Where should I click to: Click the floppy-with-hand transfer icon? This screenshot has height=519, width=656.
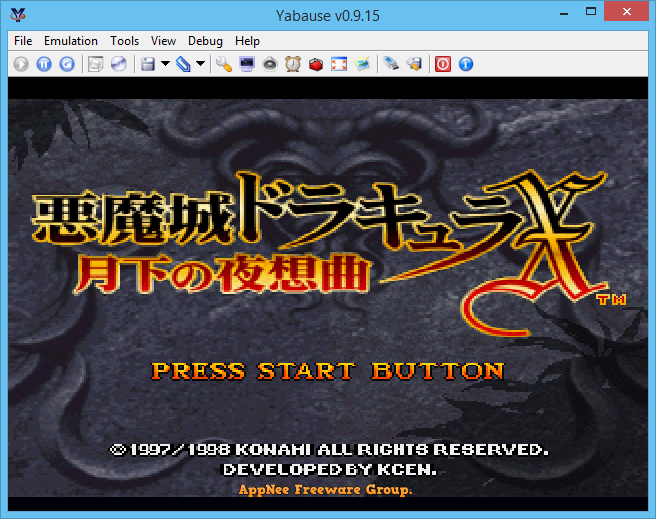pyautogui.click(x=414, y=64)
